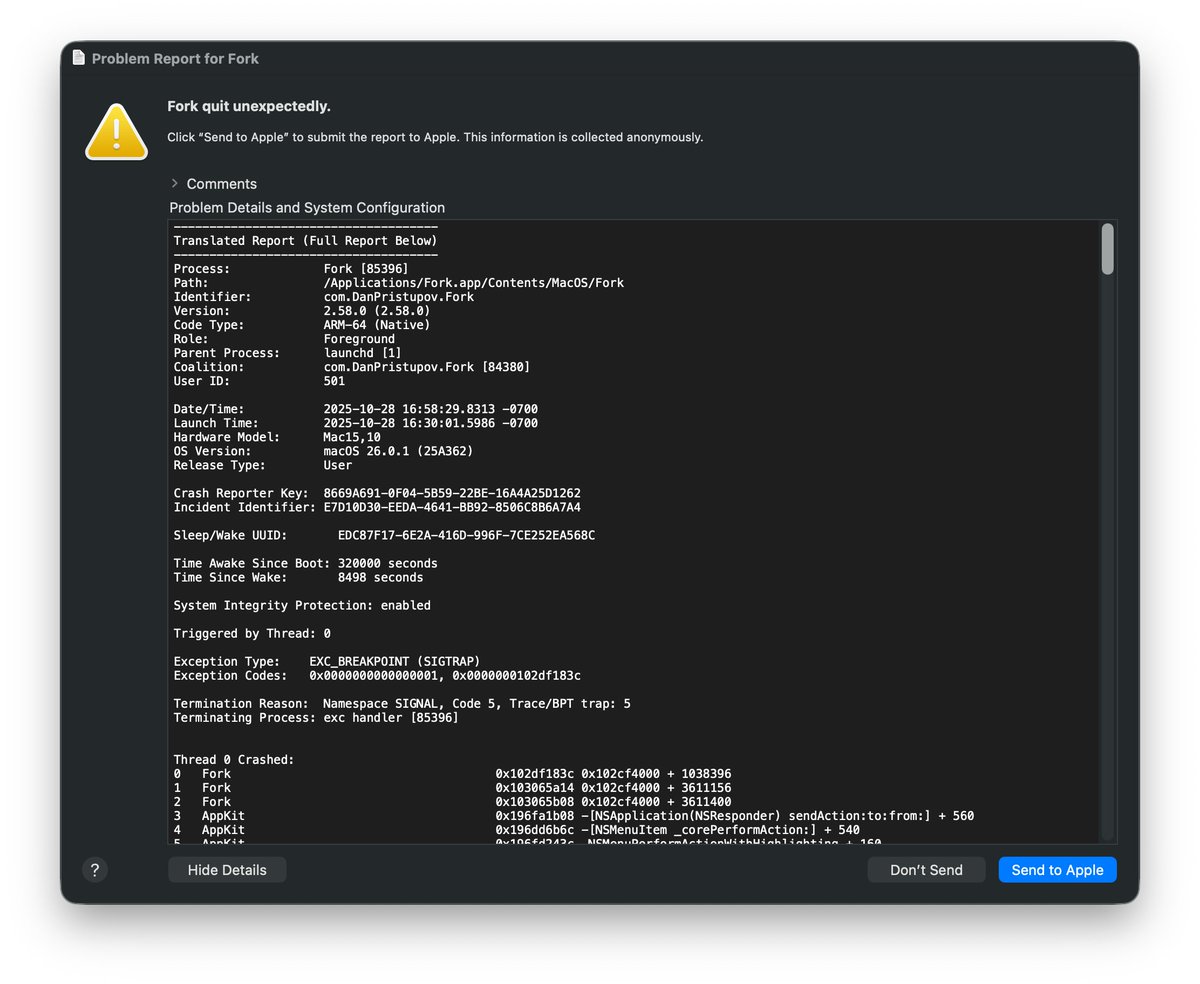
Task: Click the 'Triggered by Thread: 0' line
Action: click(x=252, y=633)
